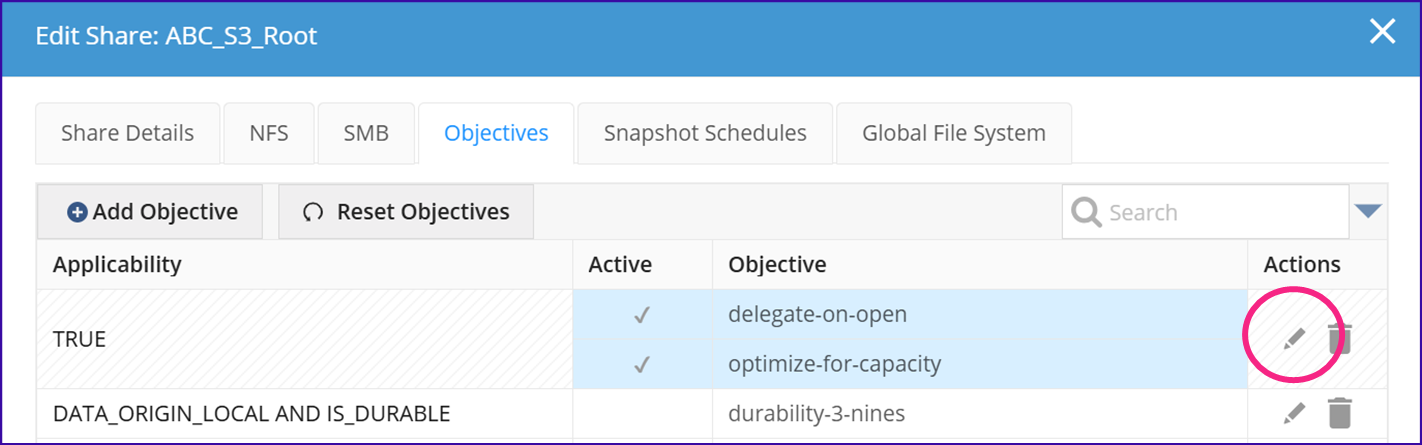Open the Global File System tab
Screen dimensions: 1422x445
coord(954,133)
